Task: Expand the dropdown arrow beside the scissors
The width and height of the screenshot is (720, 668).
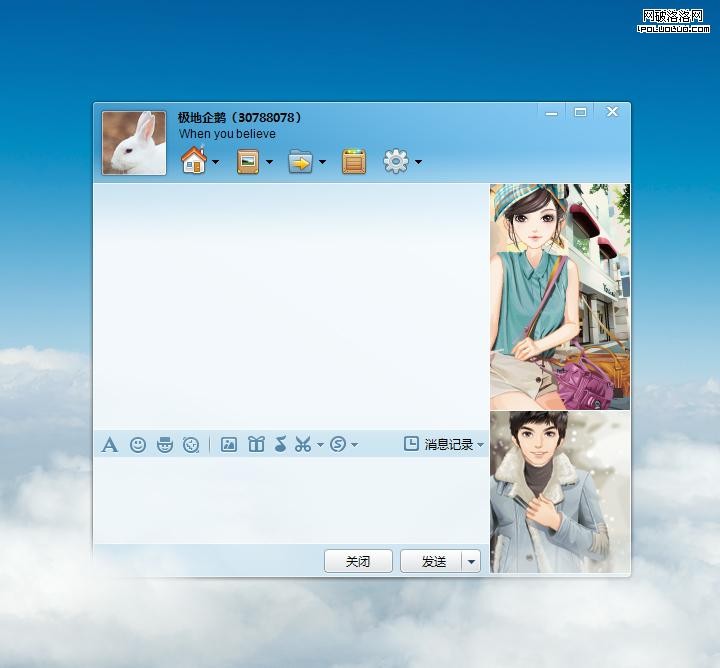Action: [x=320, y=445]
